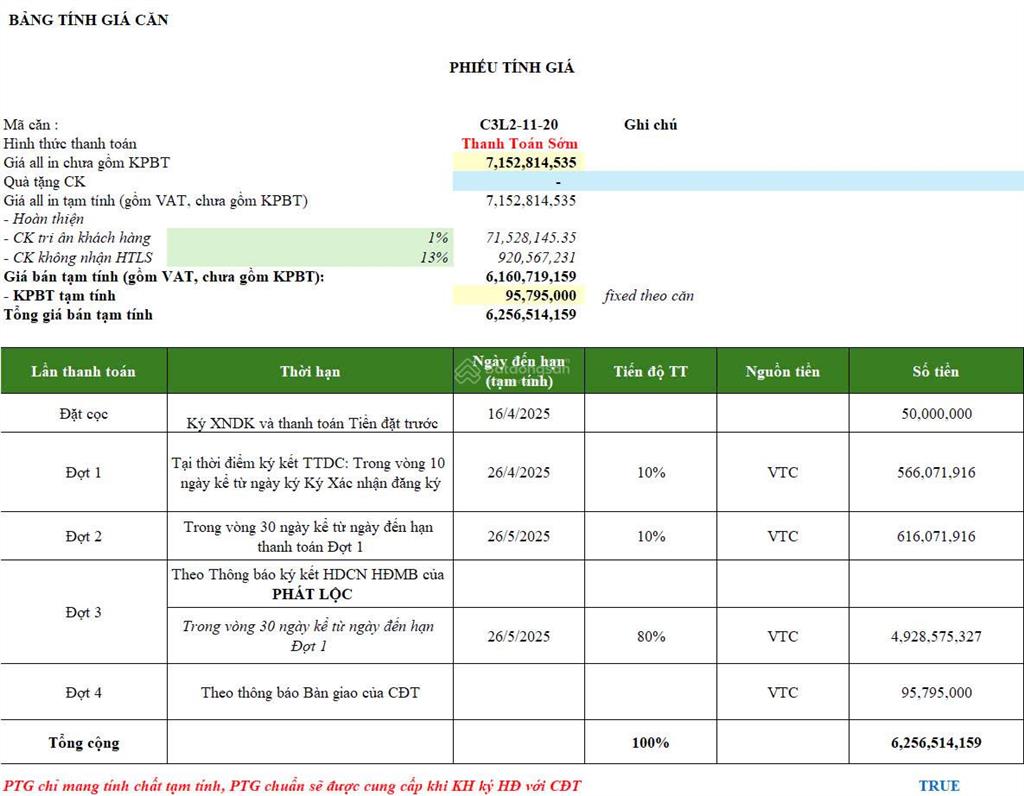Click the total price 6,256,514,159 above the table
Viewport: 1024px width, 796px height.
pos(531,315)
